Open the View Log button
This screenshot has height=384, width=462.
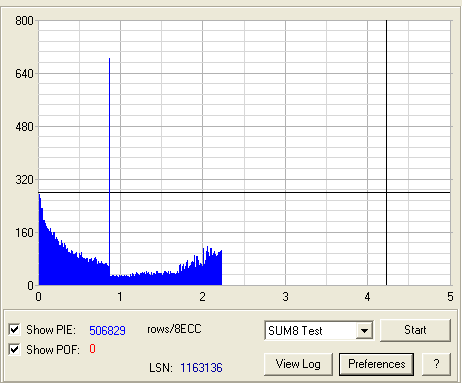[298, 364]
